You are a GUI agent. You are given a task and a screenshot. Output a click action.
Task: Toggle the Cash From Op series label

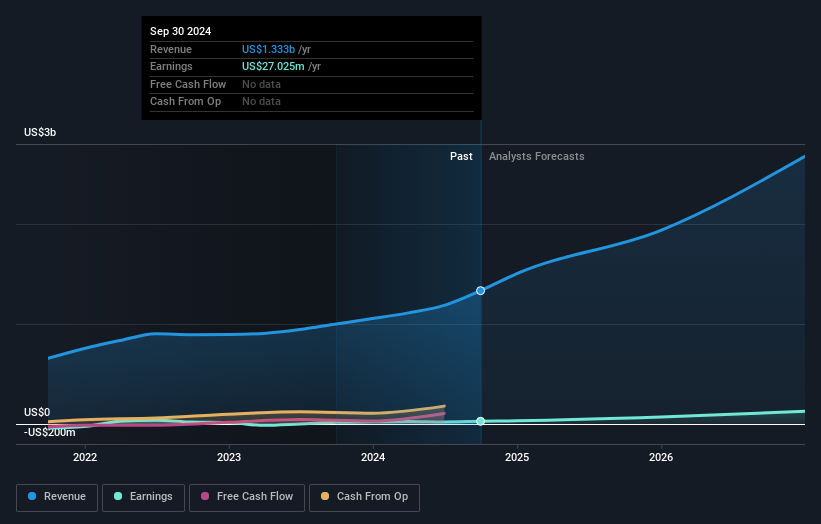click(x=372, y=497)
